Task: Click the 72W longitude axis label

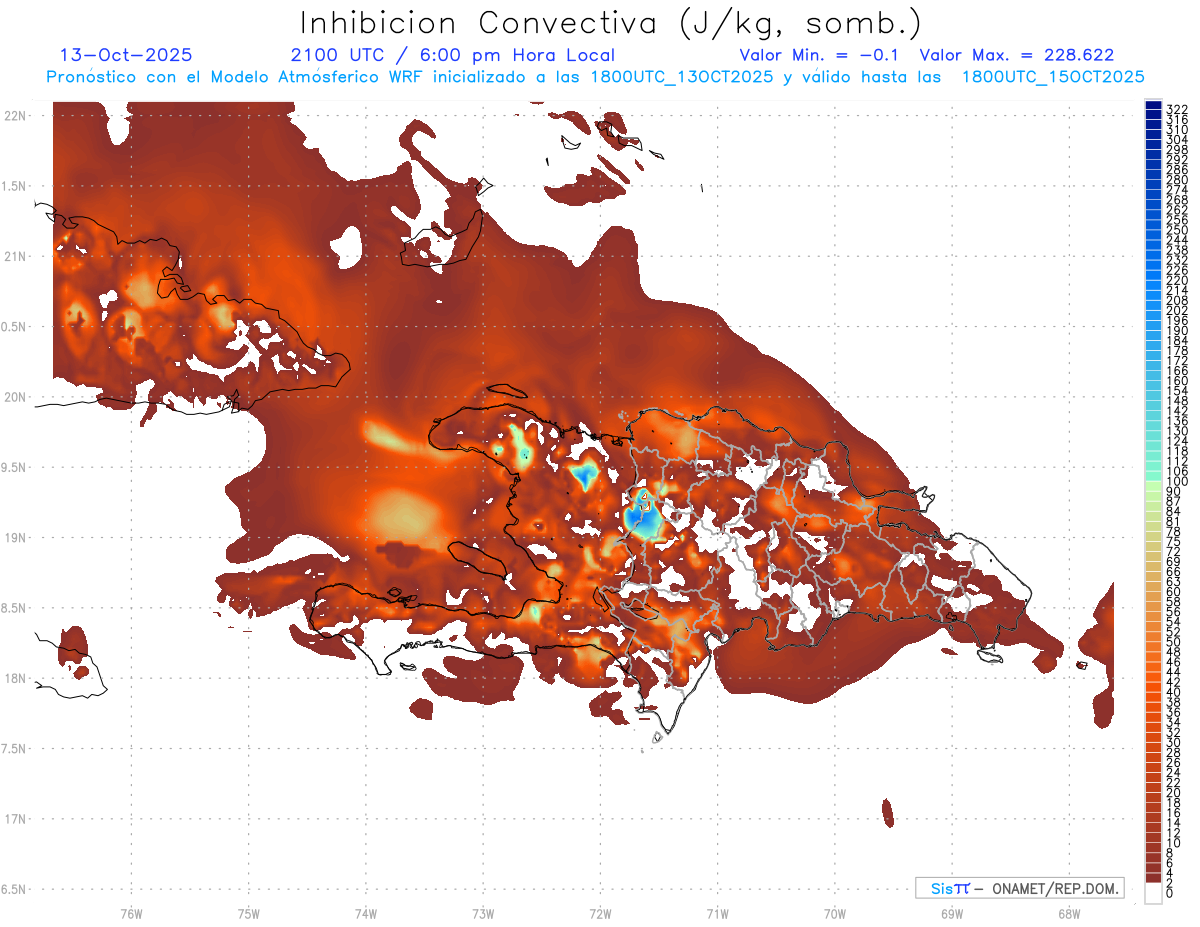Action: pyautogui.click(x=600, y=912)
